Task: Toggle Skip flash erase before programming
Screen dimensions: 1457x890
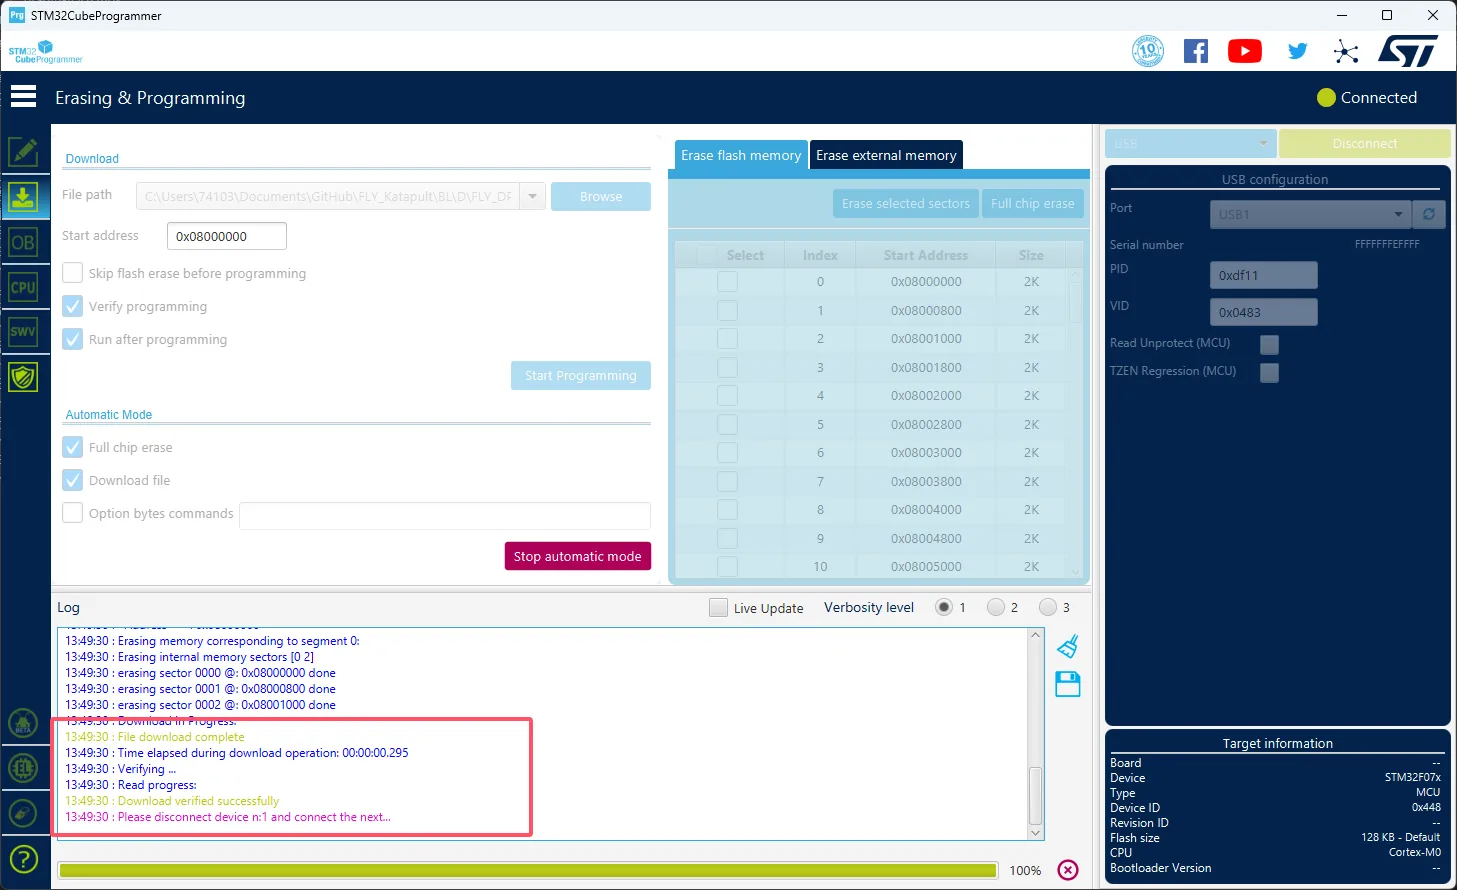Action: (x=73, y=274)
